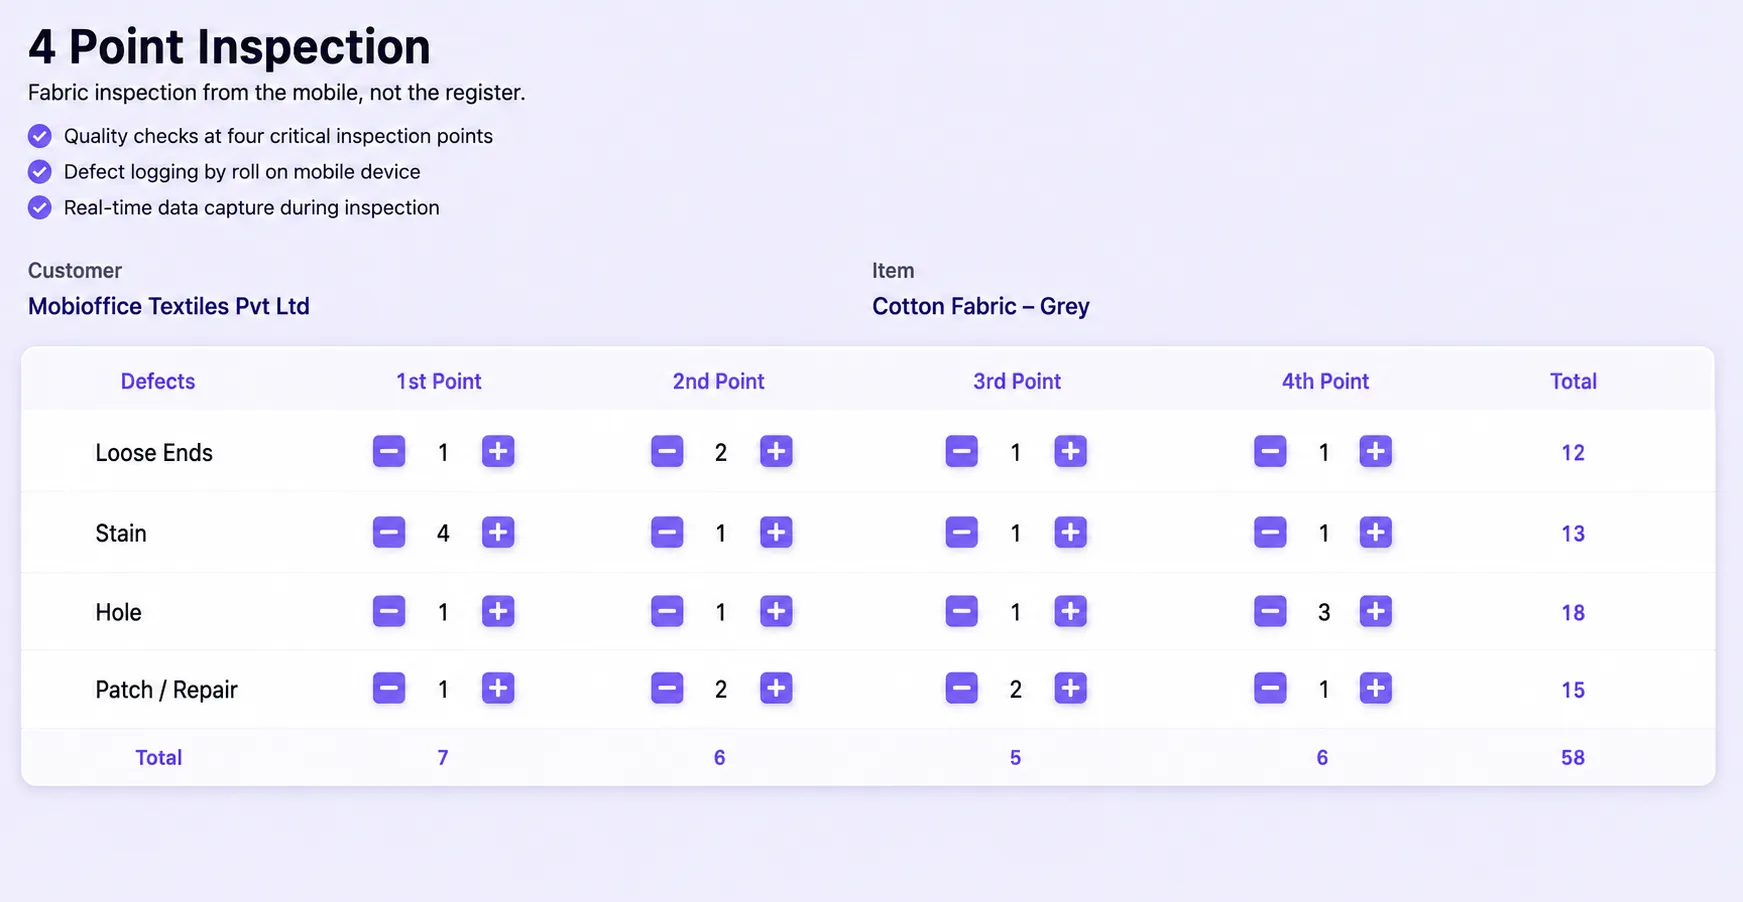Select the Defects column header
Screen dimensions: 1743x902
click(158, 382)
